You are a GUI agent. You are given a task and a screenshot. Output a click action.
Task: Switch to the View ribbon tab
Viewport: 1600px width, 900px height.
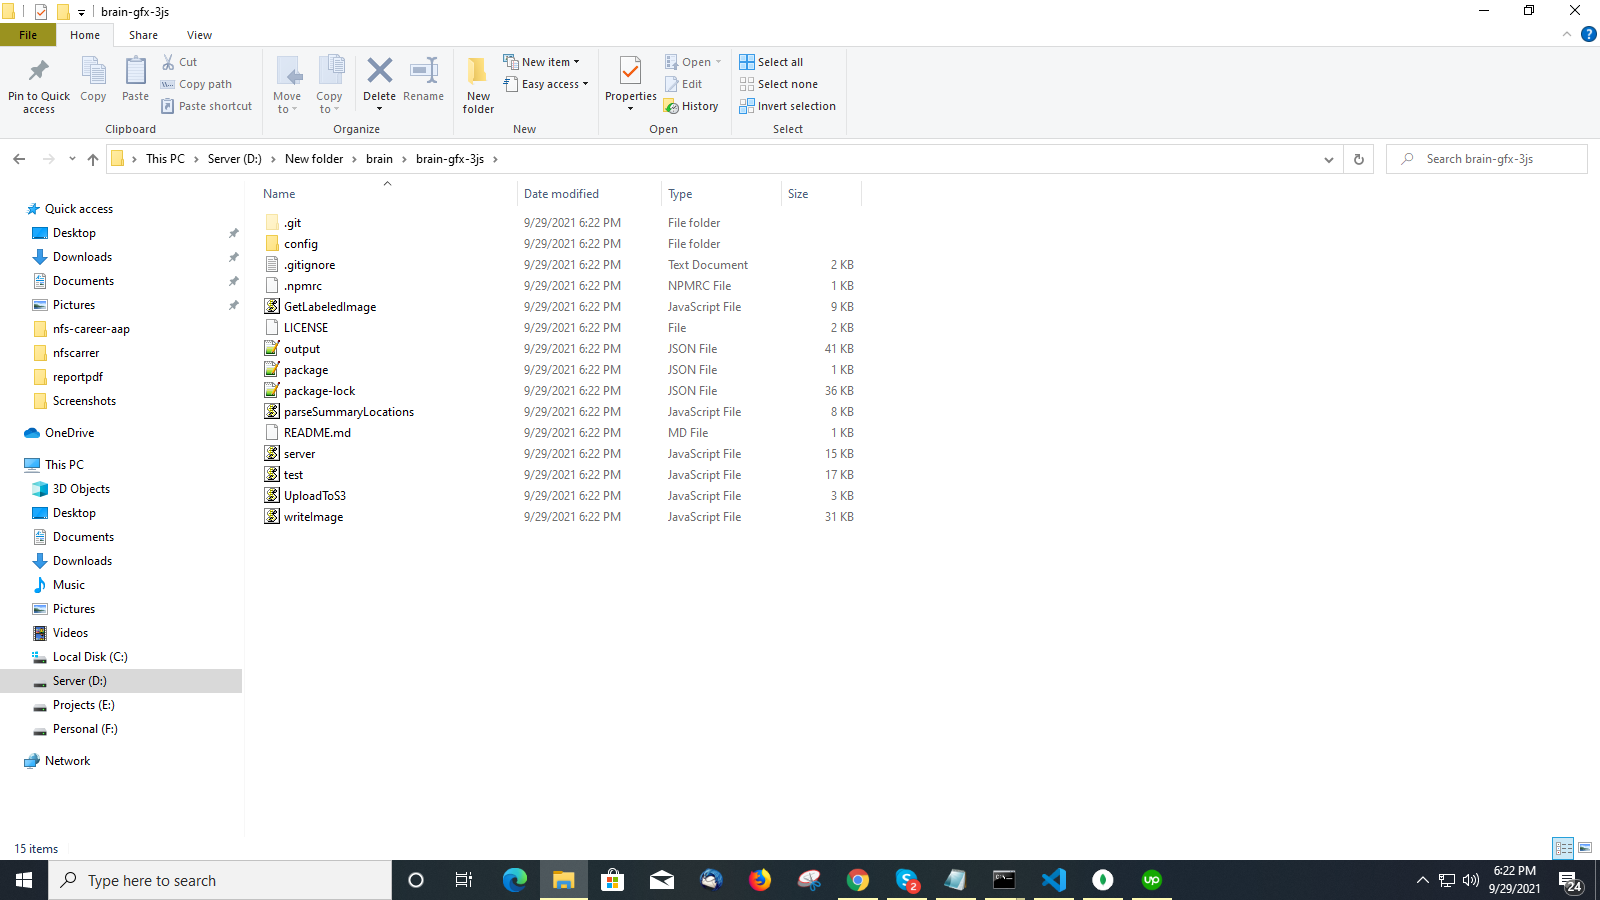click(199, 35)
